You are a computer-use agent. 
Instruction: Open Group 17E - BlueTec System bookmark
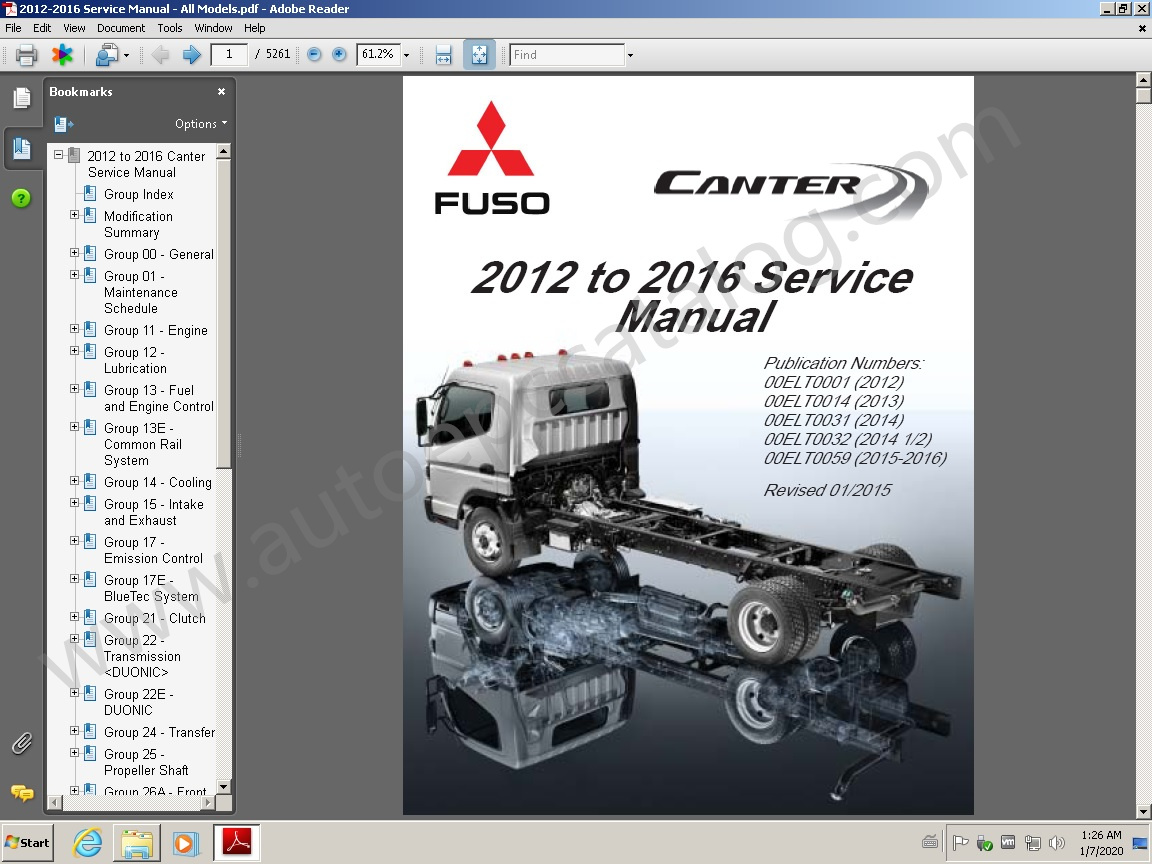coord(151,588)
